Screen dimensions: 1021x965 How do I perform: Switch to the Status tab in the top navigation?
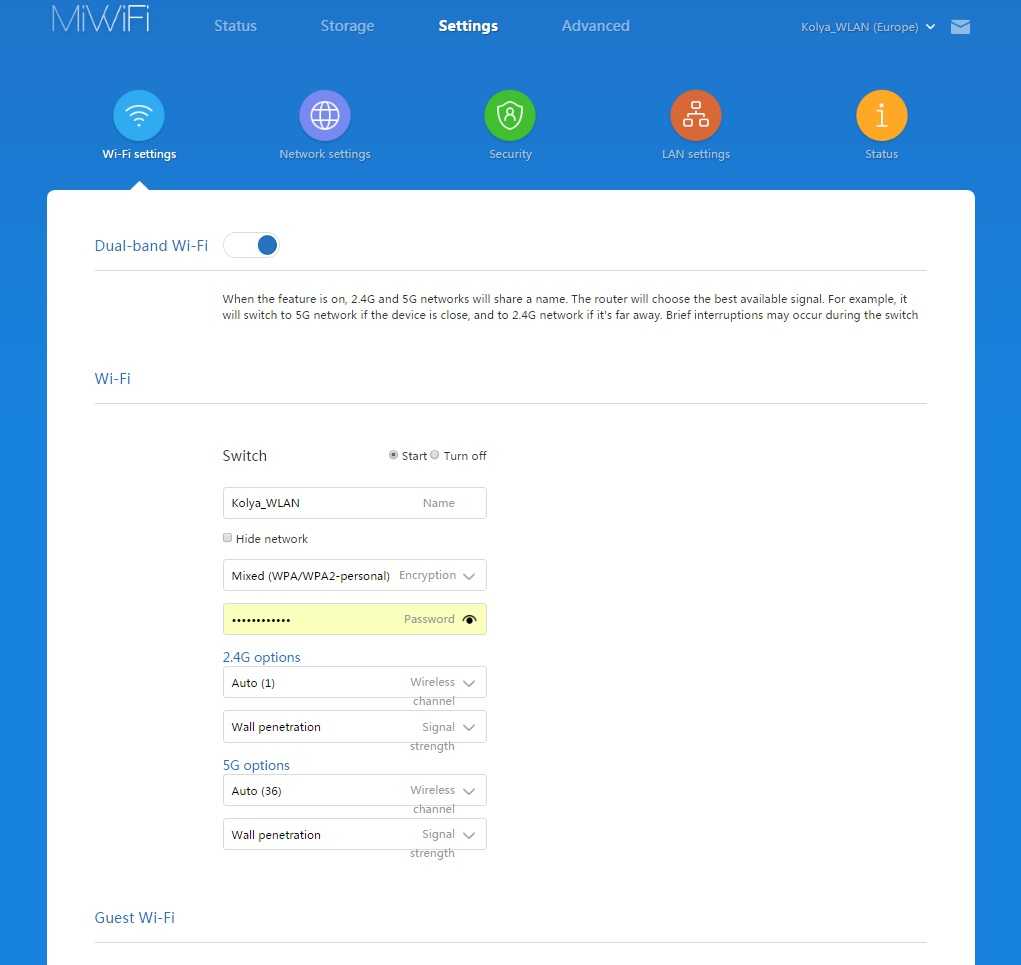click(x=236, y=26)
